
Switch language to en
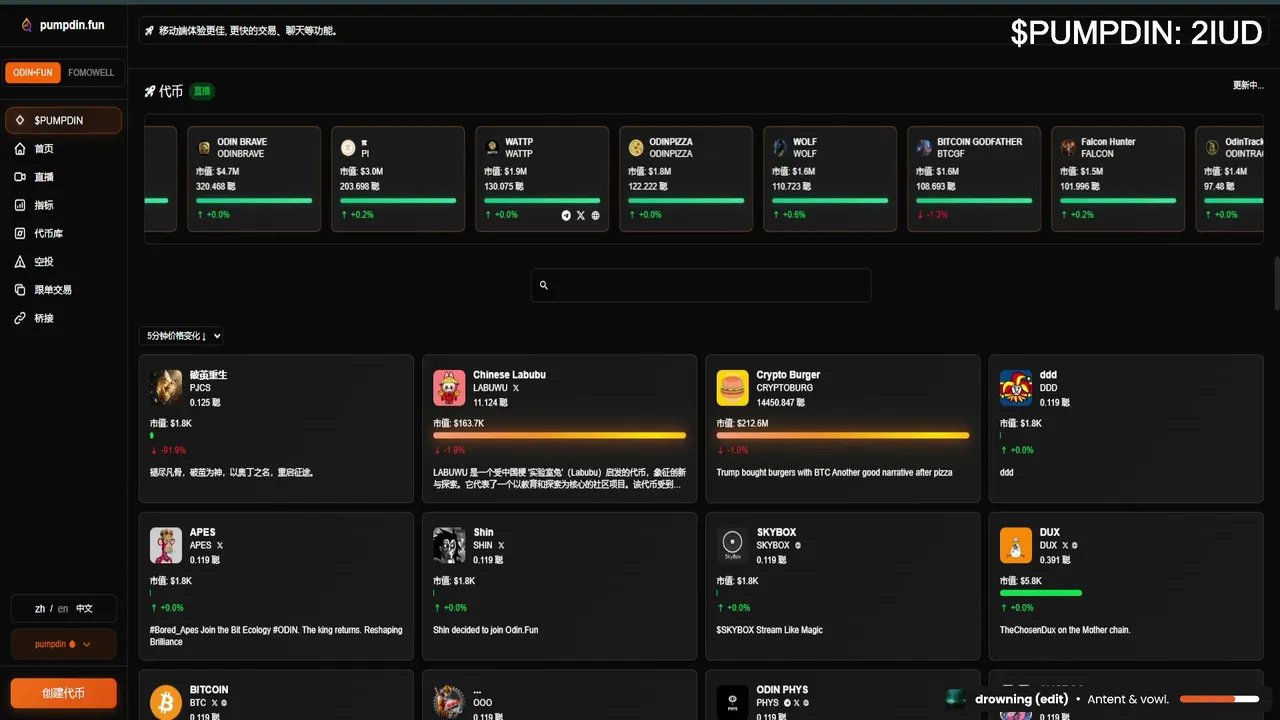click(63, 608)
